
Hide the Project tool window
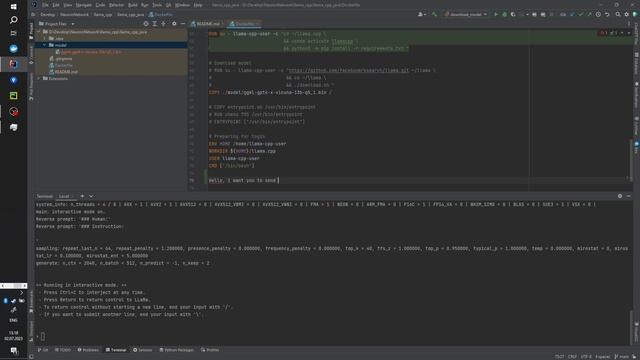tap(183, 24)
